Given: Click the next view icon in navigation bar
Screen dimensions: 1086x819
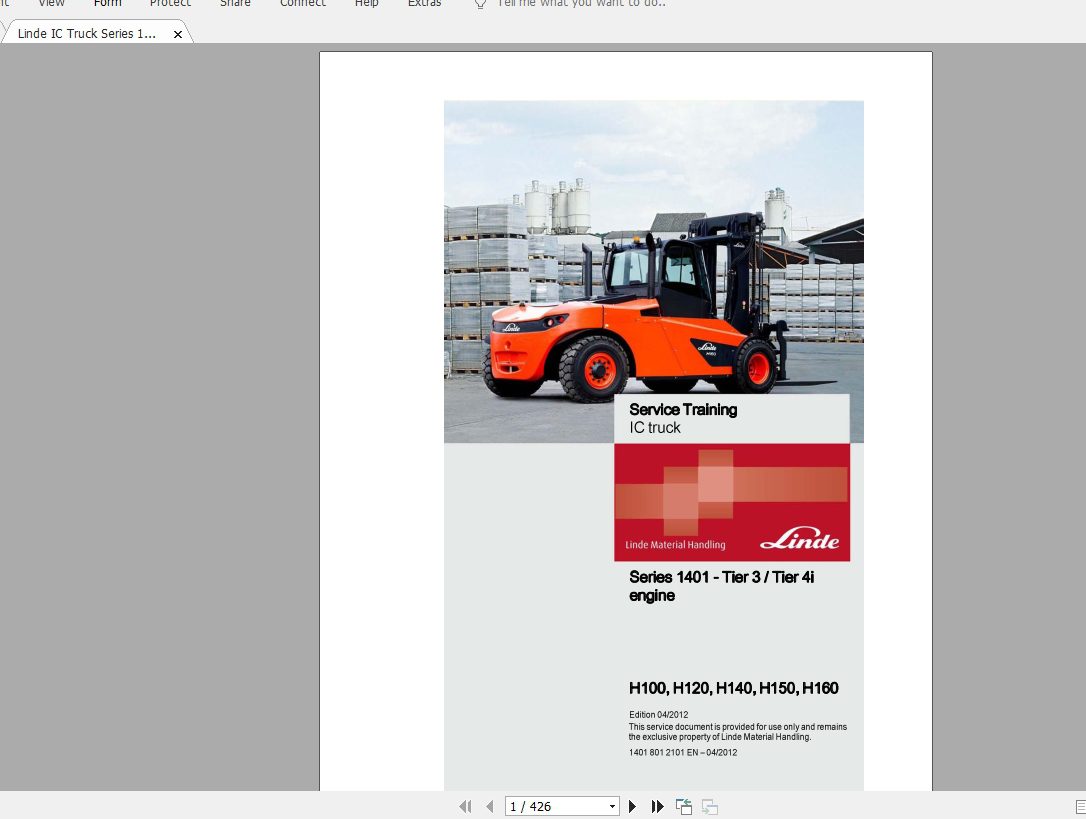Looking at the screenshot, I should click(x=710, y=807).
